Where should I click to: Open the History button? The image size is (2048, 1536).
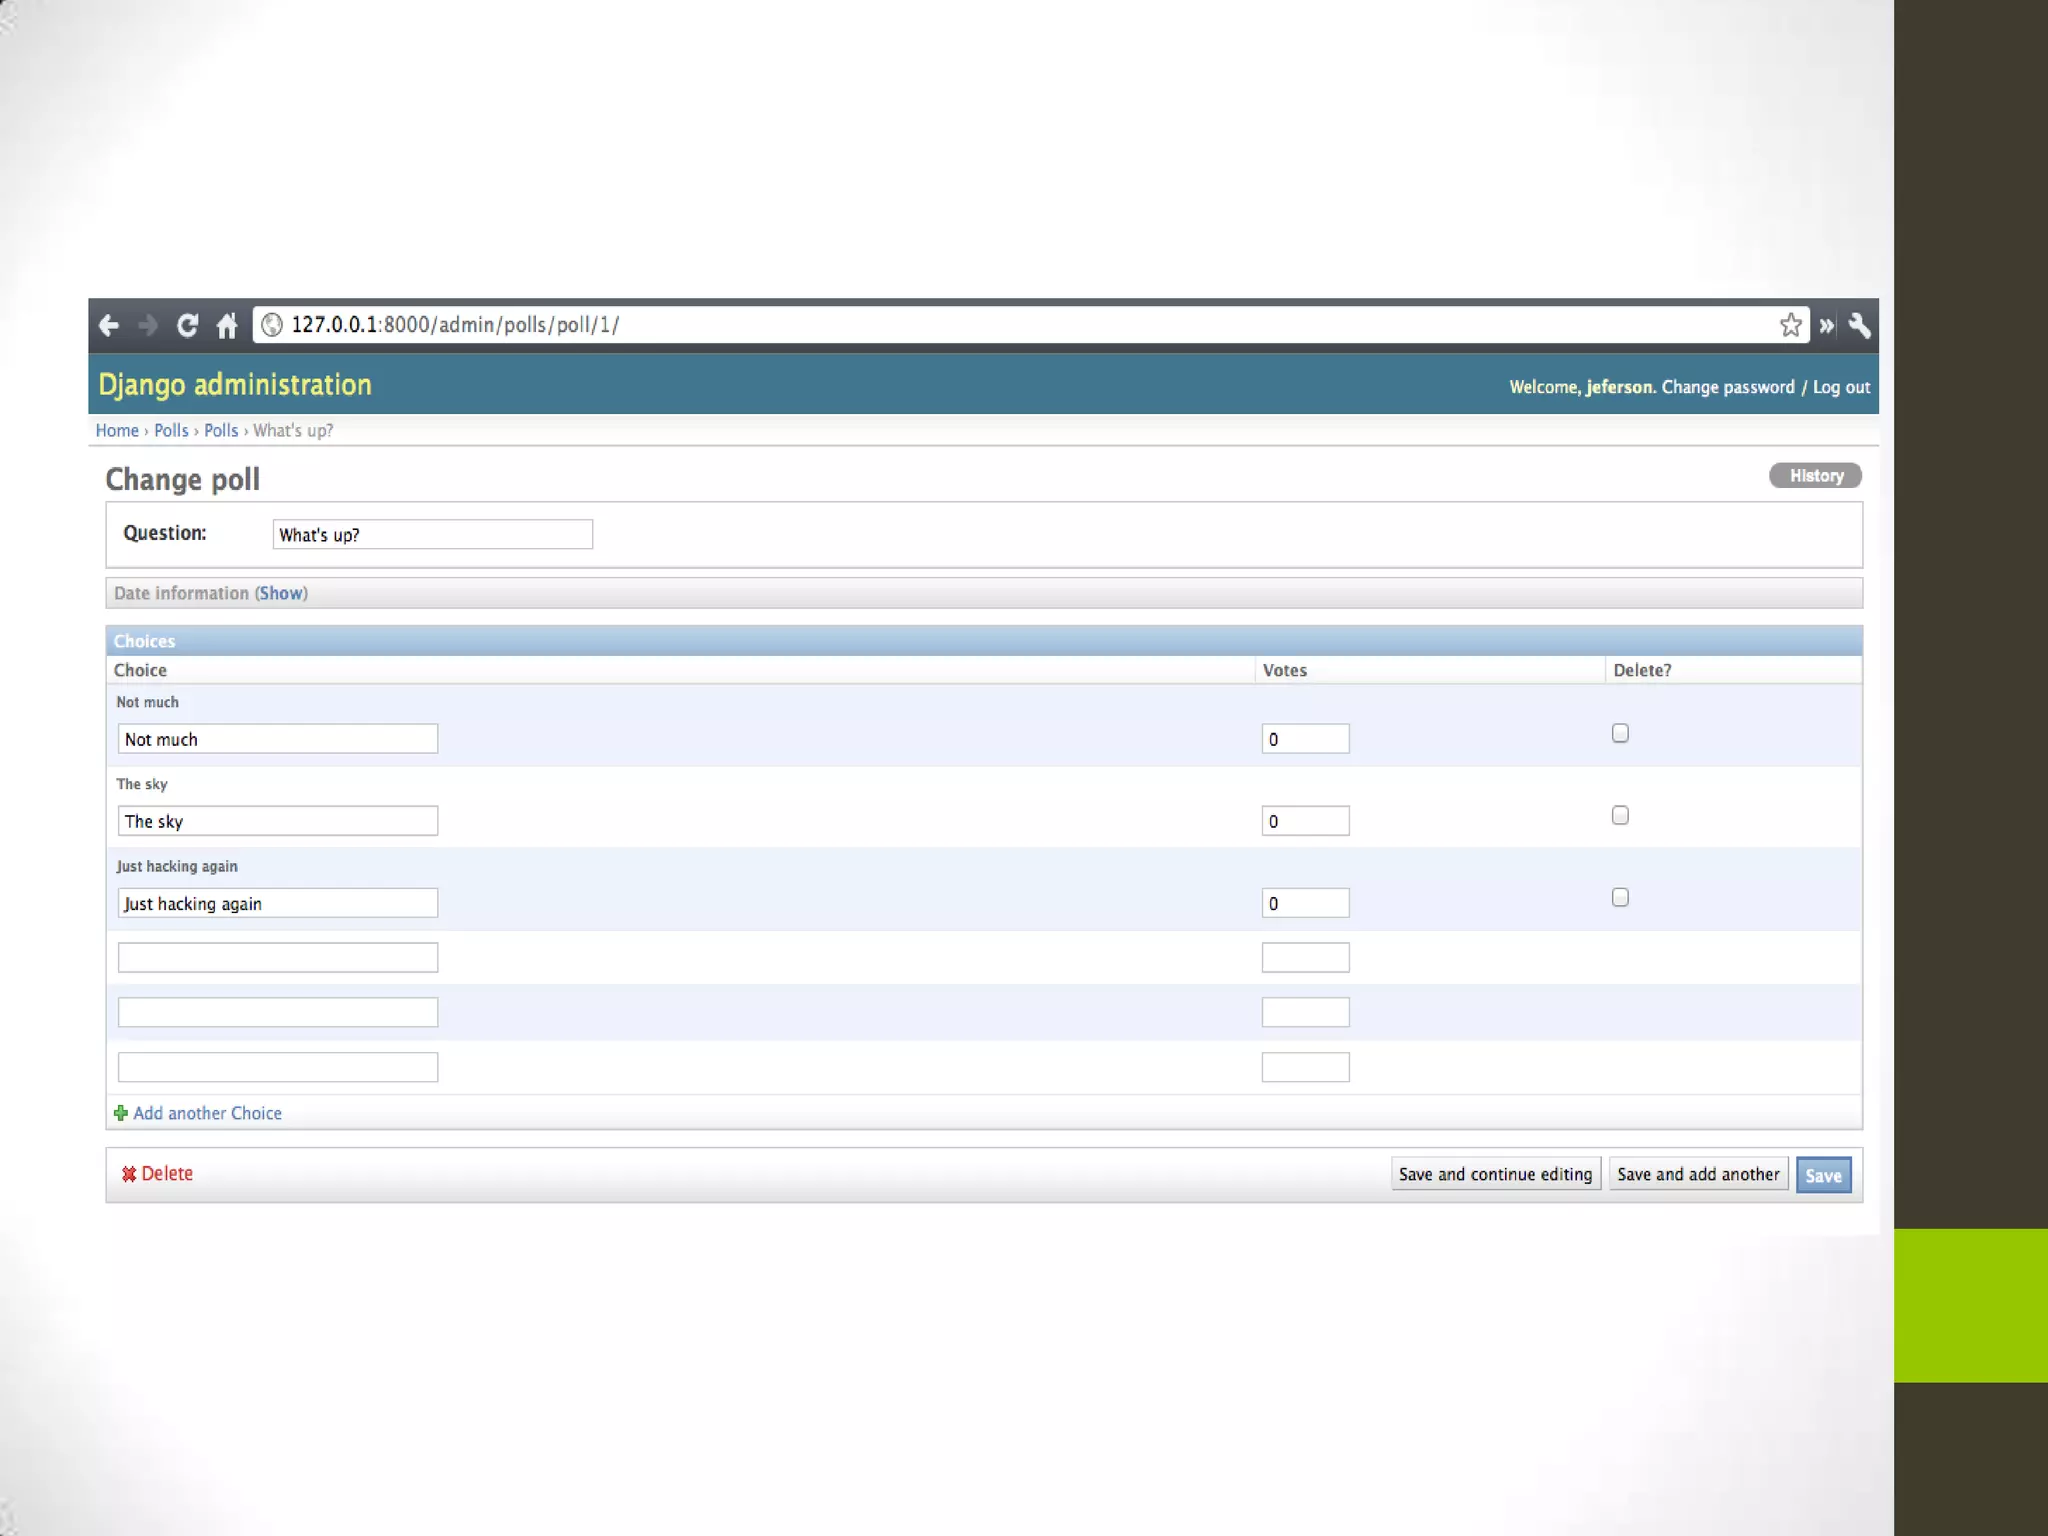coord(1815,475)
